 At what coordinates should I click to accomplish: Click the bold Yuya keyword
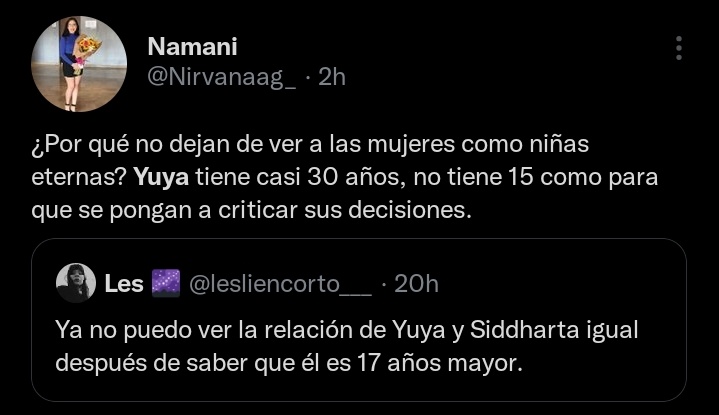[x=161, y=177]
